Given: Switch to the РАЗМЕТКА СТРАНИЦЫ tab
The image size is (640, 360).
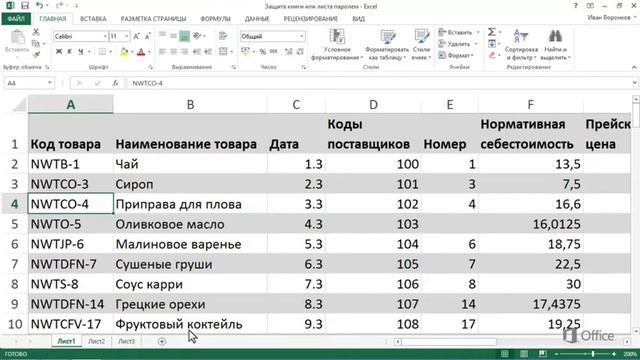Looking at the screenshot, I should click(x=153, y=19).
